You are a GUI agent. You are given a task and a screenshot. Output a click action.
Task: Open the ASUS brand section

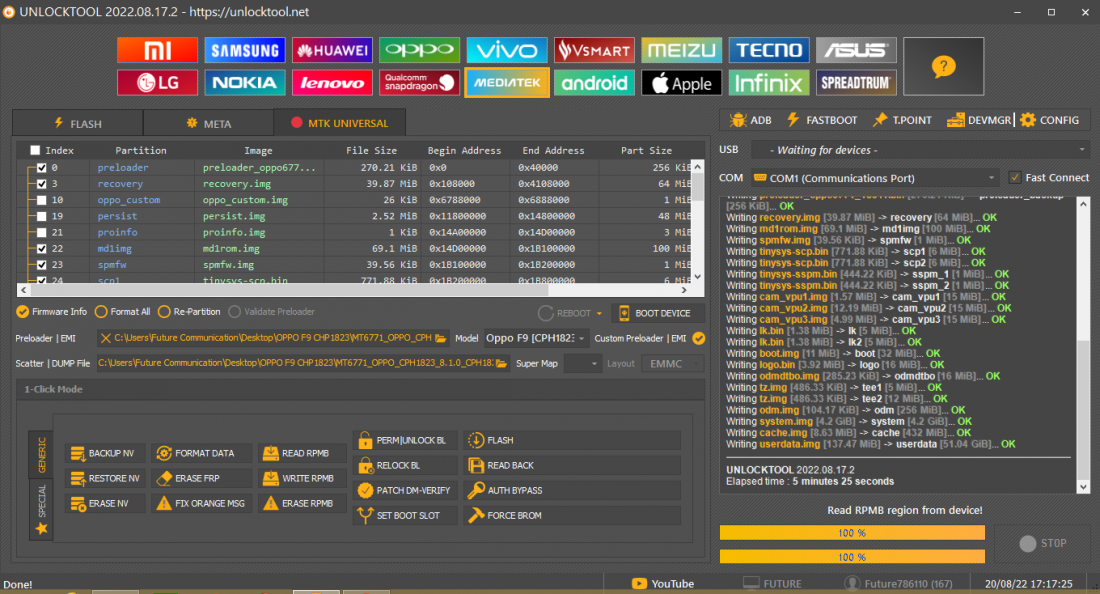[856, 50]
